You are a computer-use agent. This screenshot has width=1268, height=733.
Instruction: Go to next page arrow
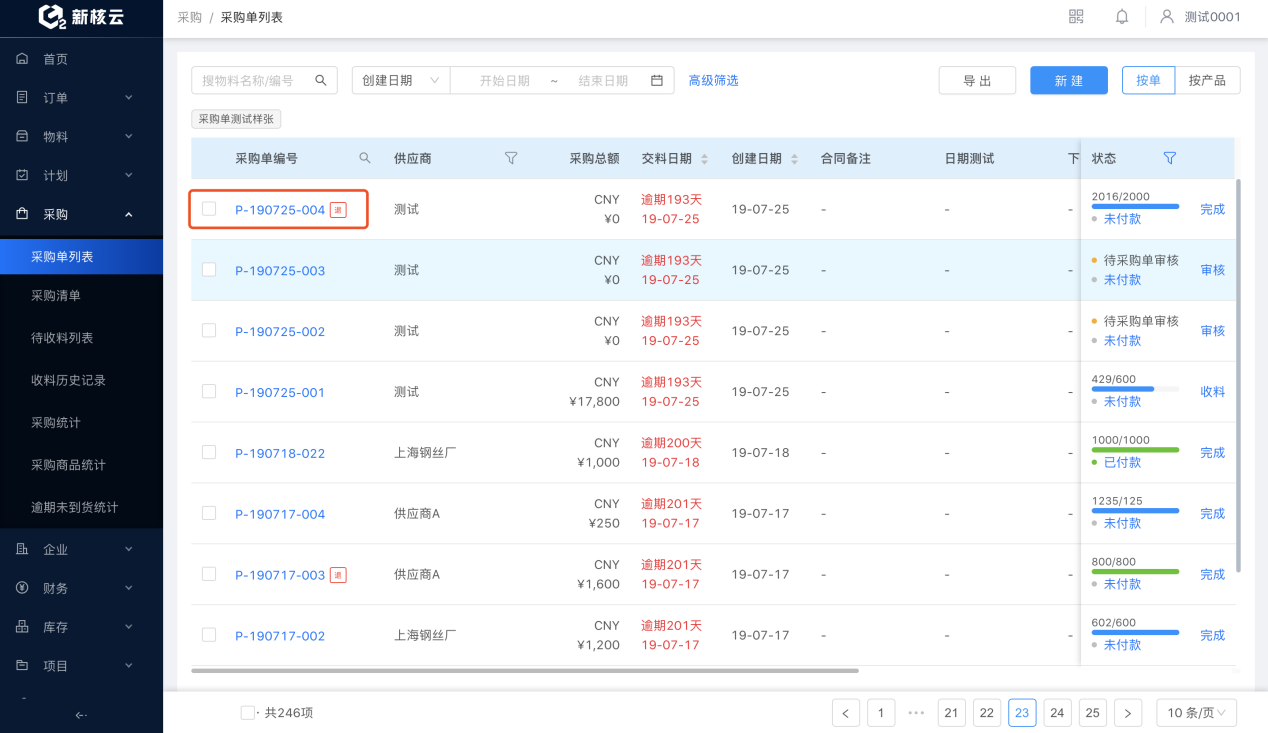1128,713
